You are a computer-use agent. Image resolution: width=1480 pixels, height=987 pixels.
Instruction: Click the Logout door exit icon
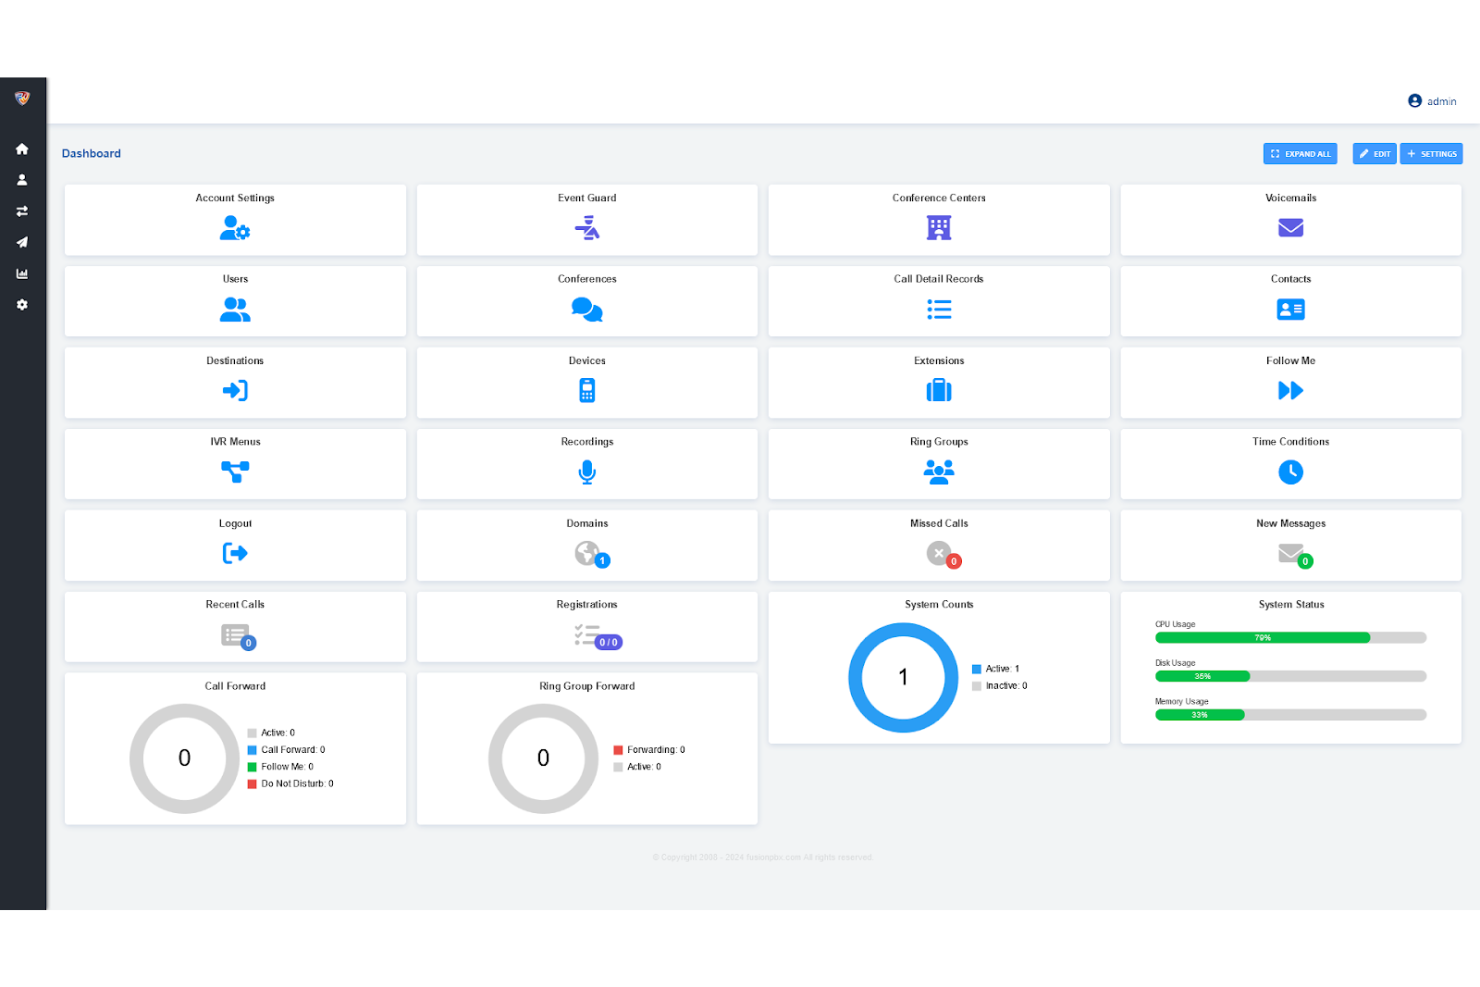click(x=235, y=553)
